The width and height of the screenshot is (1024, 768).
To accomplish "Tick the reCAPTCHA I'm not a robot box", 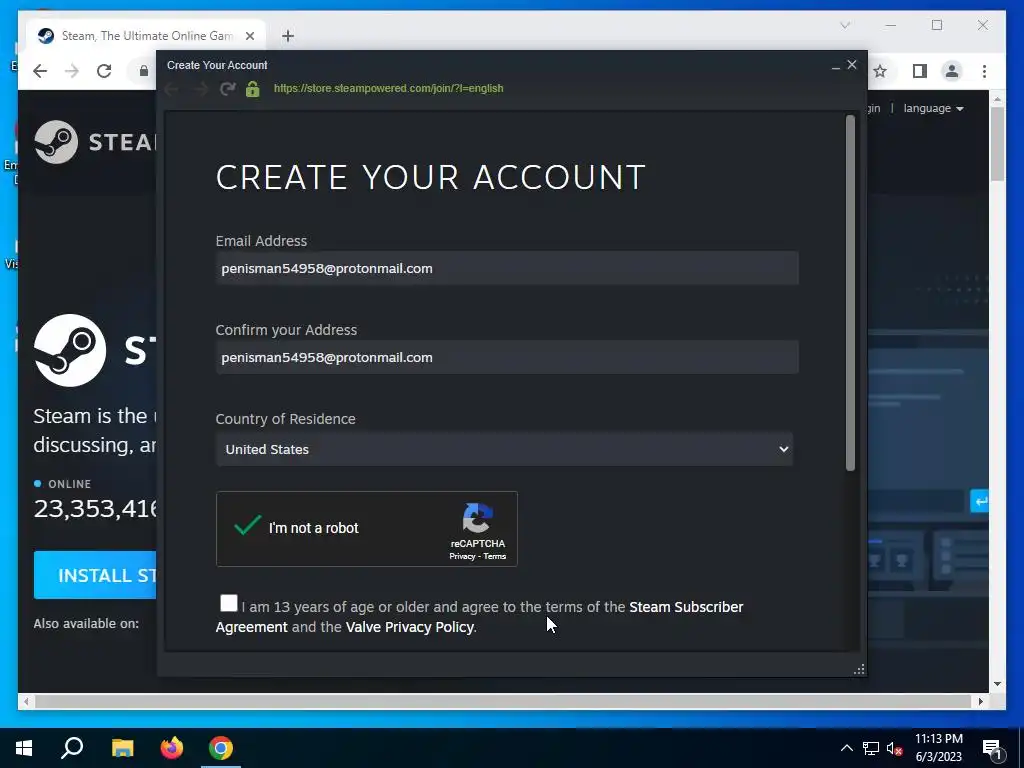I will tap(248, 526).
